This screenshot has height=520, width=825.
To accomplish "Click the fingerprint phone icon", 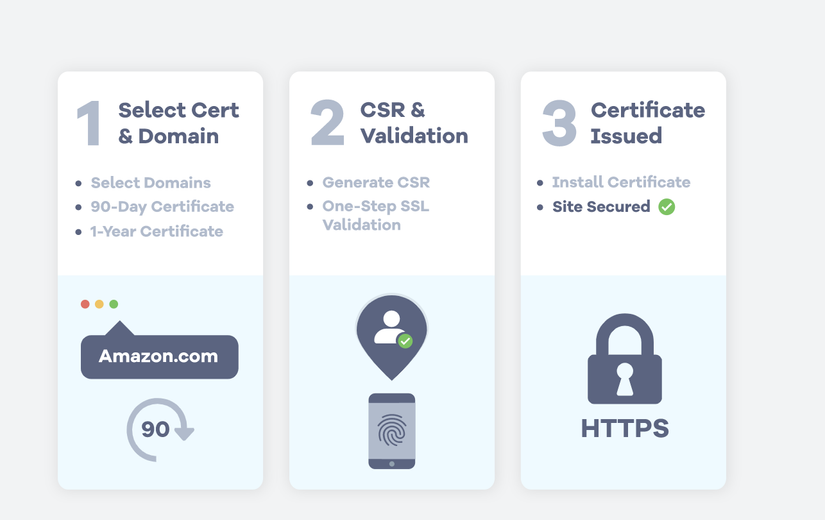I will (391, 430).
